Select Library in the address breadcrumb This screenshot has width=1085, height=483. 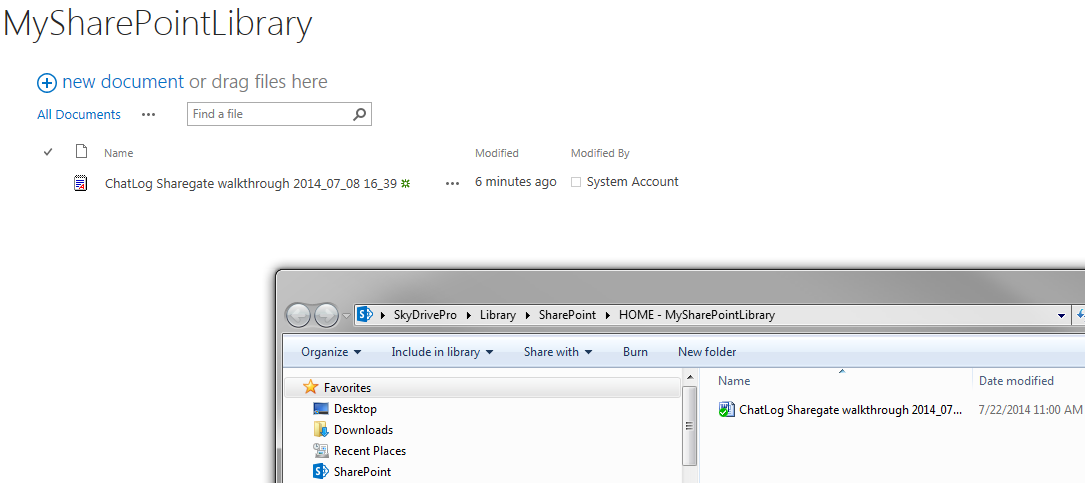click(x=498, y=315)
